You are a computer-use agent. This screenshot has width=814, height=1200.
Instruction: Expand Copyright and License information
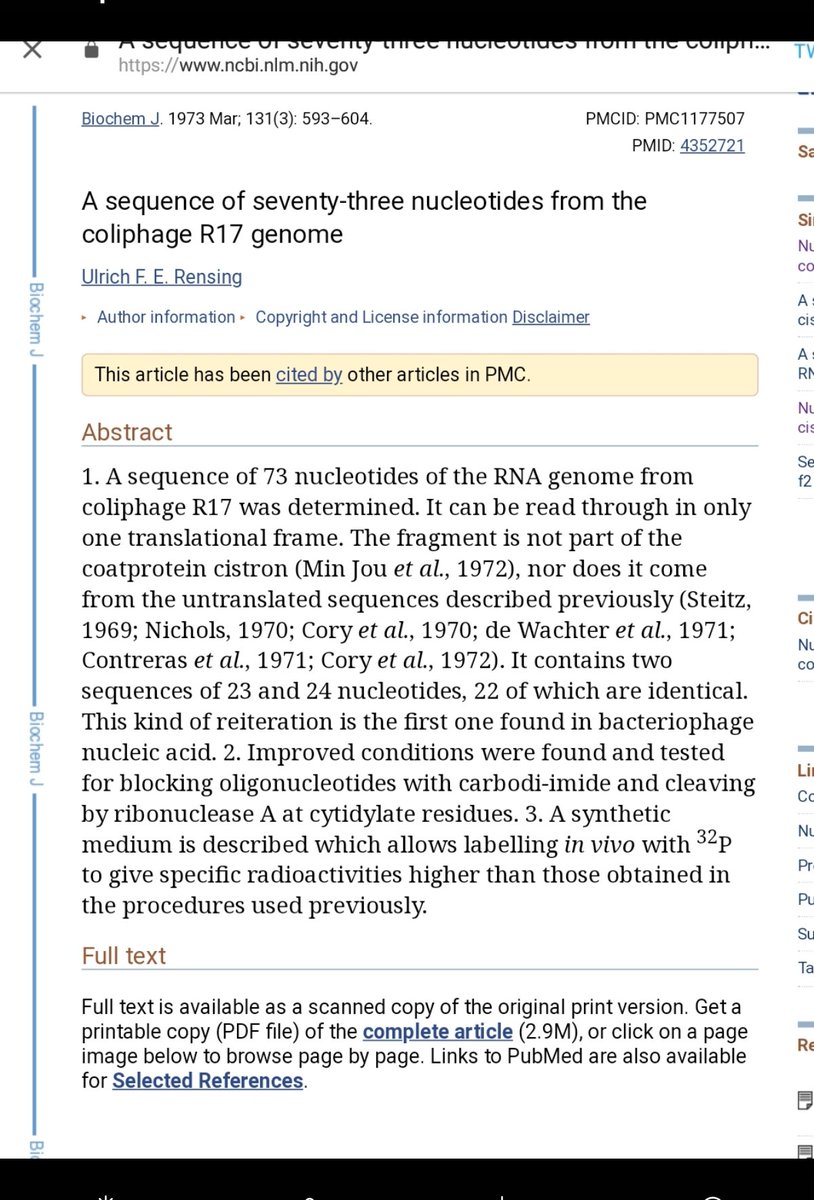[x=380, y=317]
